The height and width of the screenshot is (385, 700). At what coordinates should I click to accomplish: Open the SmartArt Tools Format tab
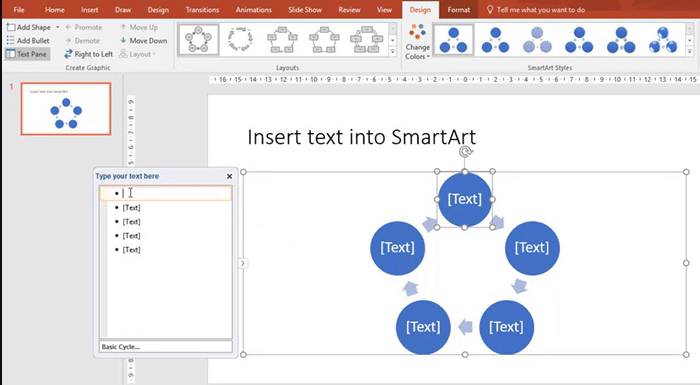(458, 9)
